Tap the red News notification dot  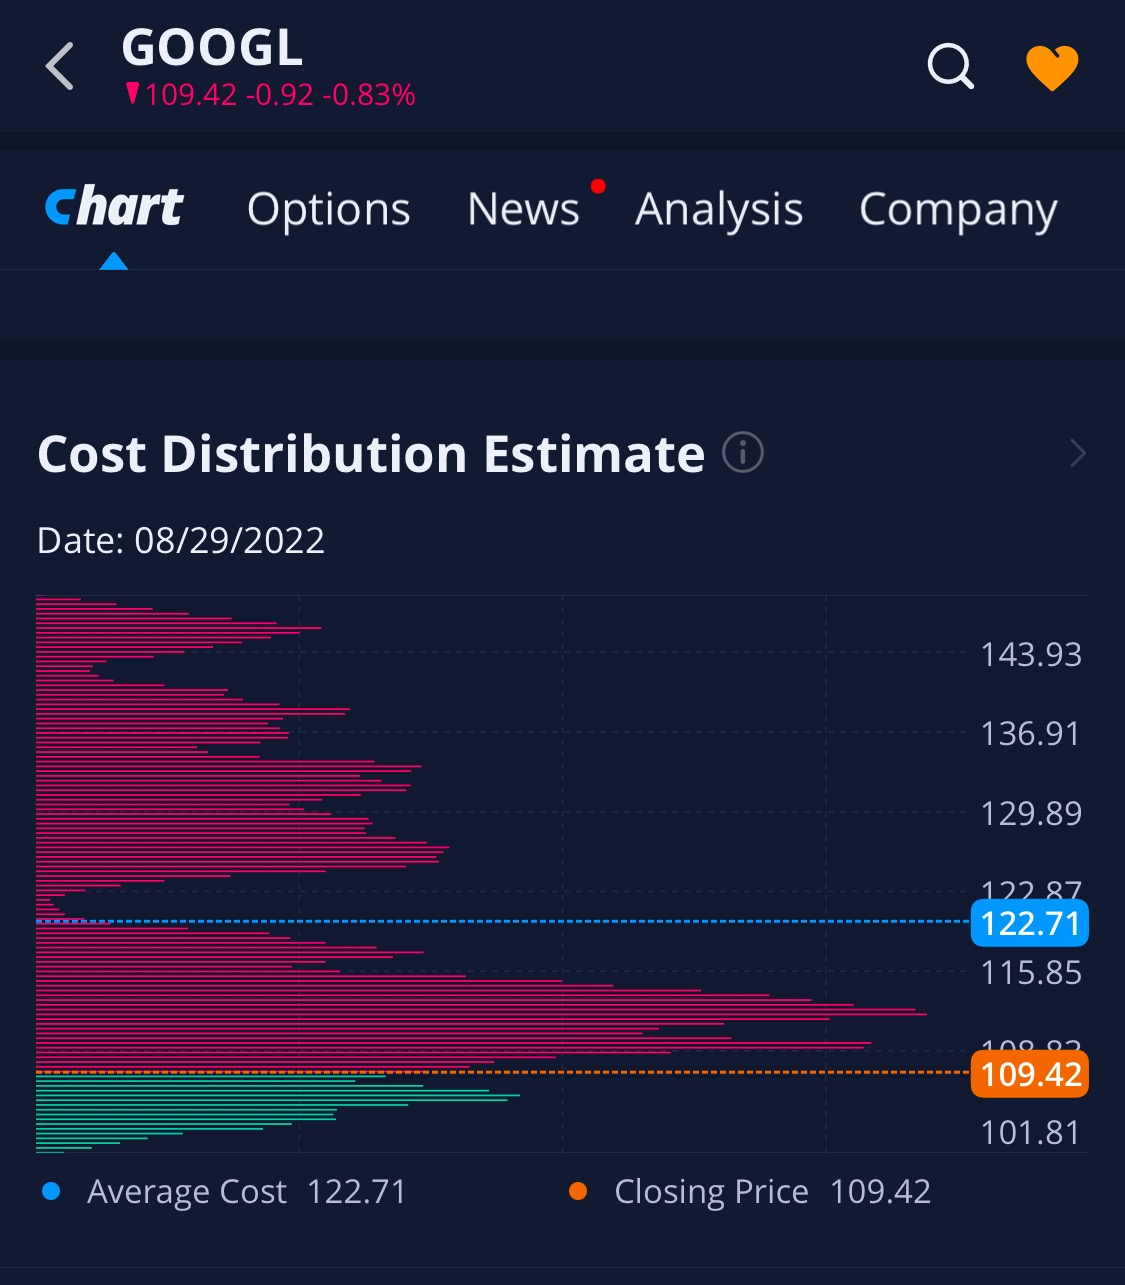pos(598,186)
